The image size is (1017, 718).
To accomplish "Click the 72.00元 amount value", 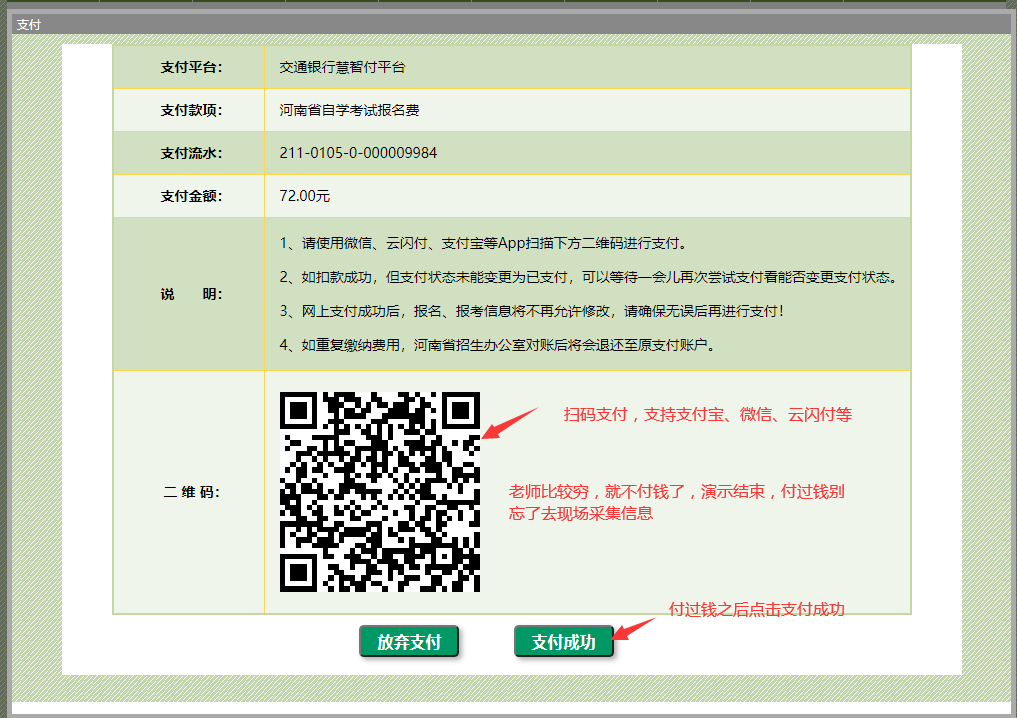I will 305,196.
